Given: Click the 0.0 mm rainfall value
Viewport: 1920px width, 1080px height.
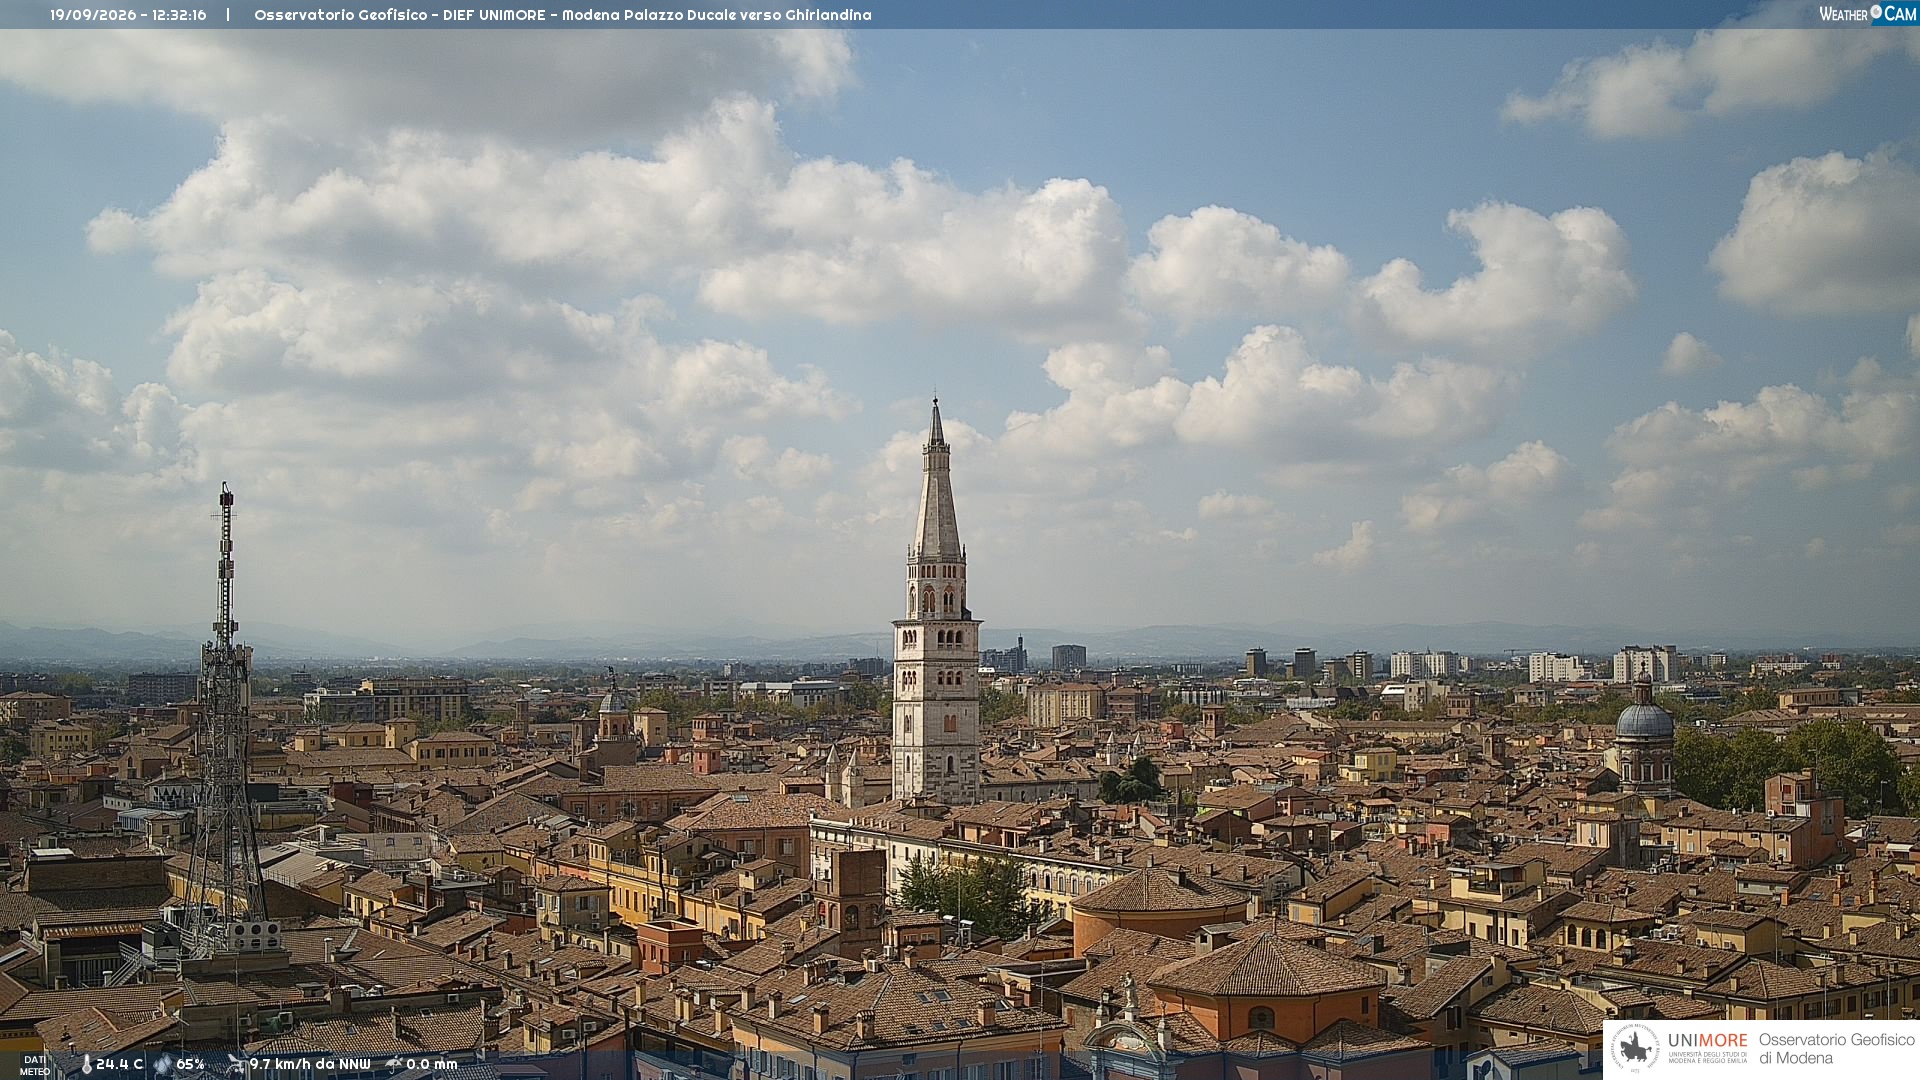Looking at the screenshot, I should click(x=432, y=1064).
